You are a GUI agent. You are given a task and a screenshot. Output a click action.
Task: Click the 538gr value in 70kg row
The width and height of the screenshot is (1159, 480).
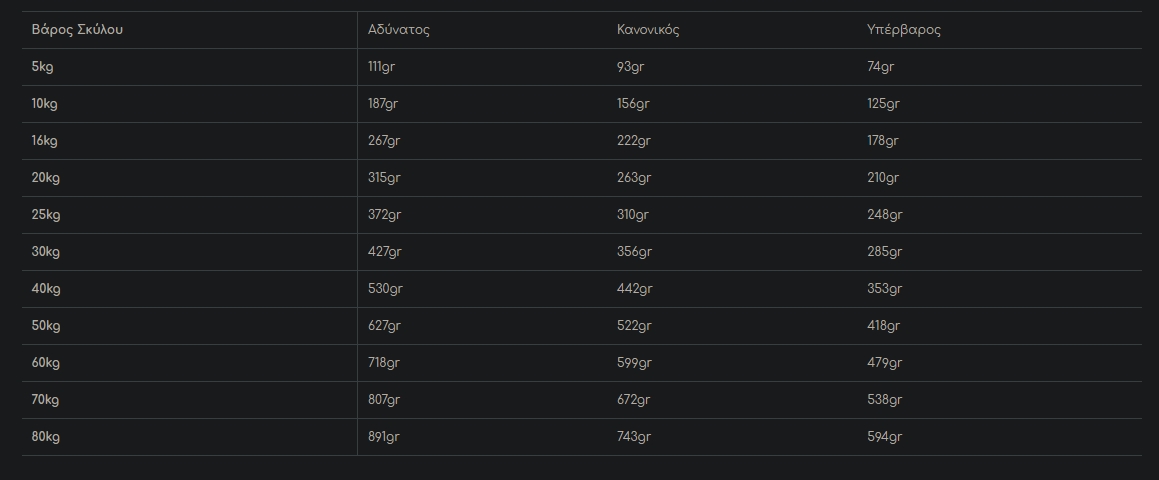884,400
